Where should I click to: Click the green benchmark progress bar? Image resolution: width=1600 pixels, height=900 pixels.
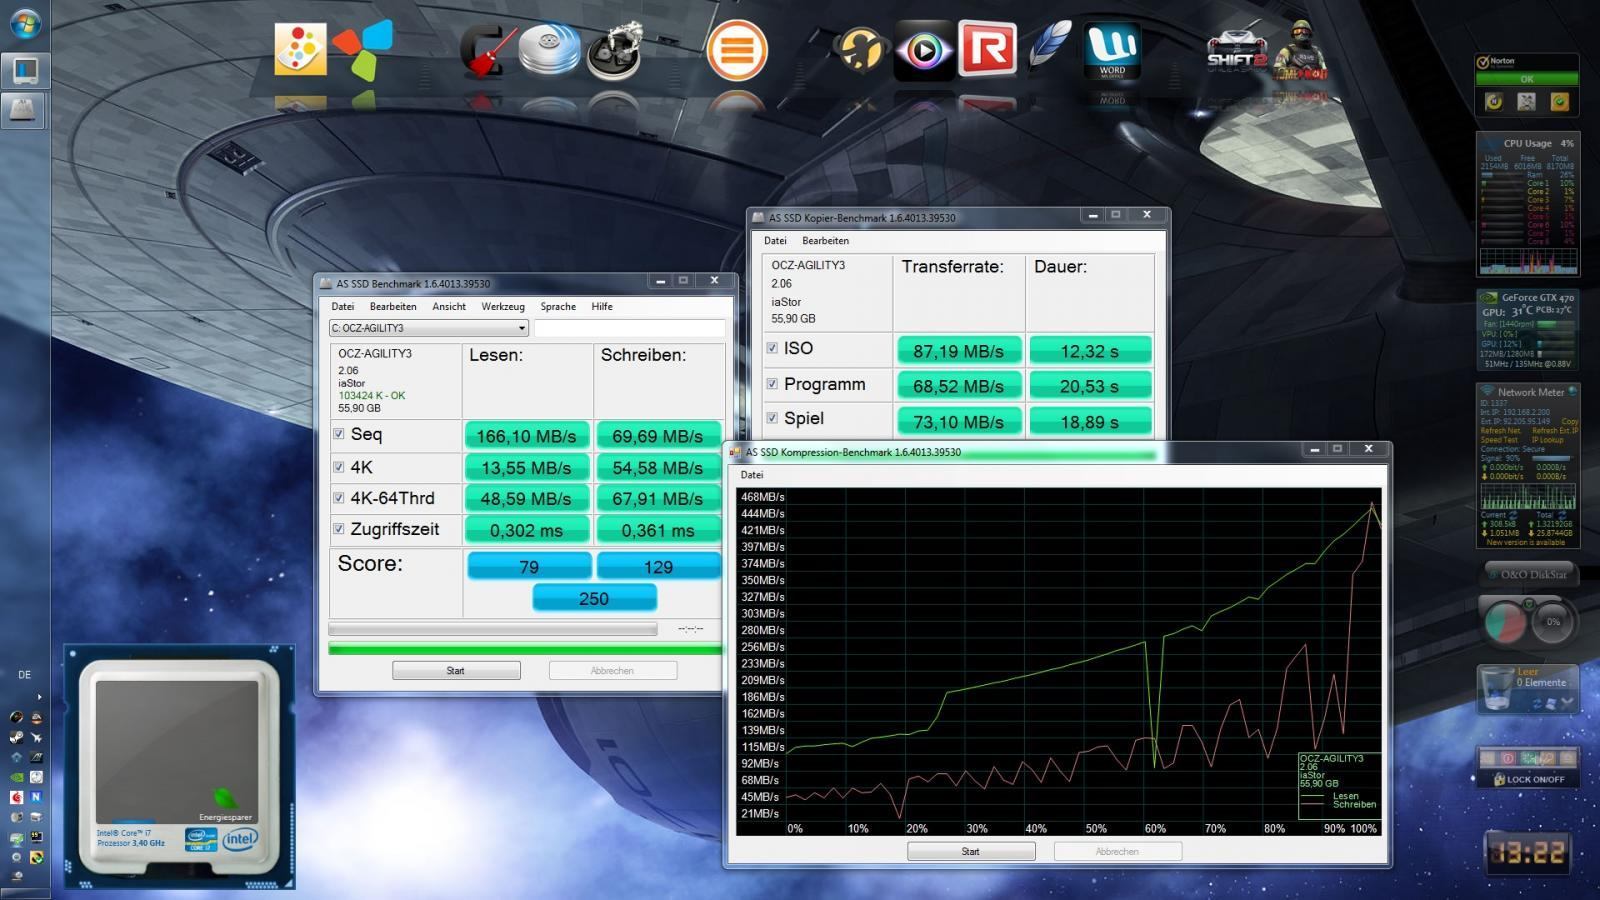525,649
